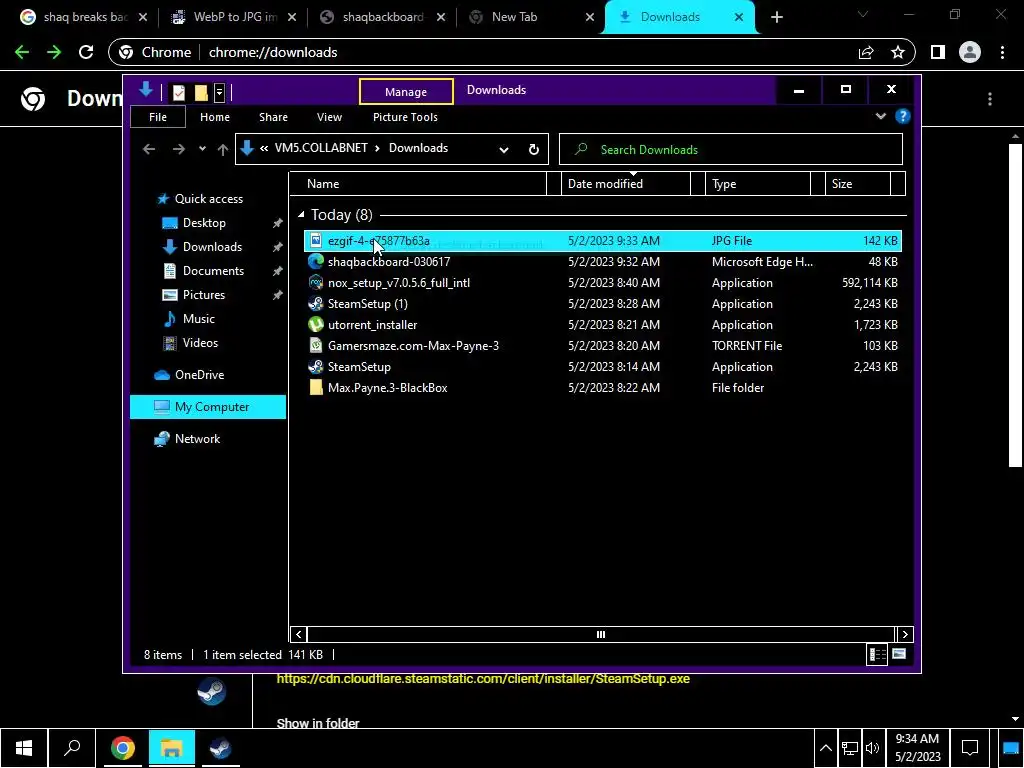
Task: Sort by Date modified column
Action: (x=625, y=184)
